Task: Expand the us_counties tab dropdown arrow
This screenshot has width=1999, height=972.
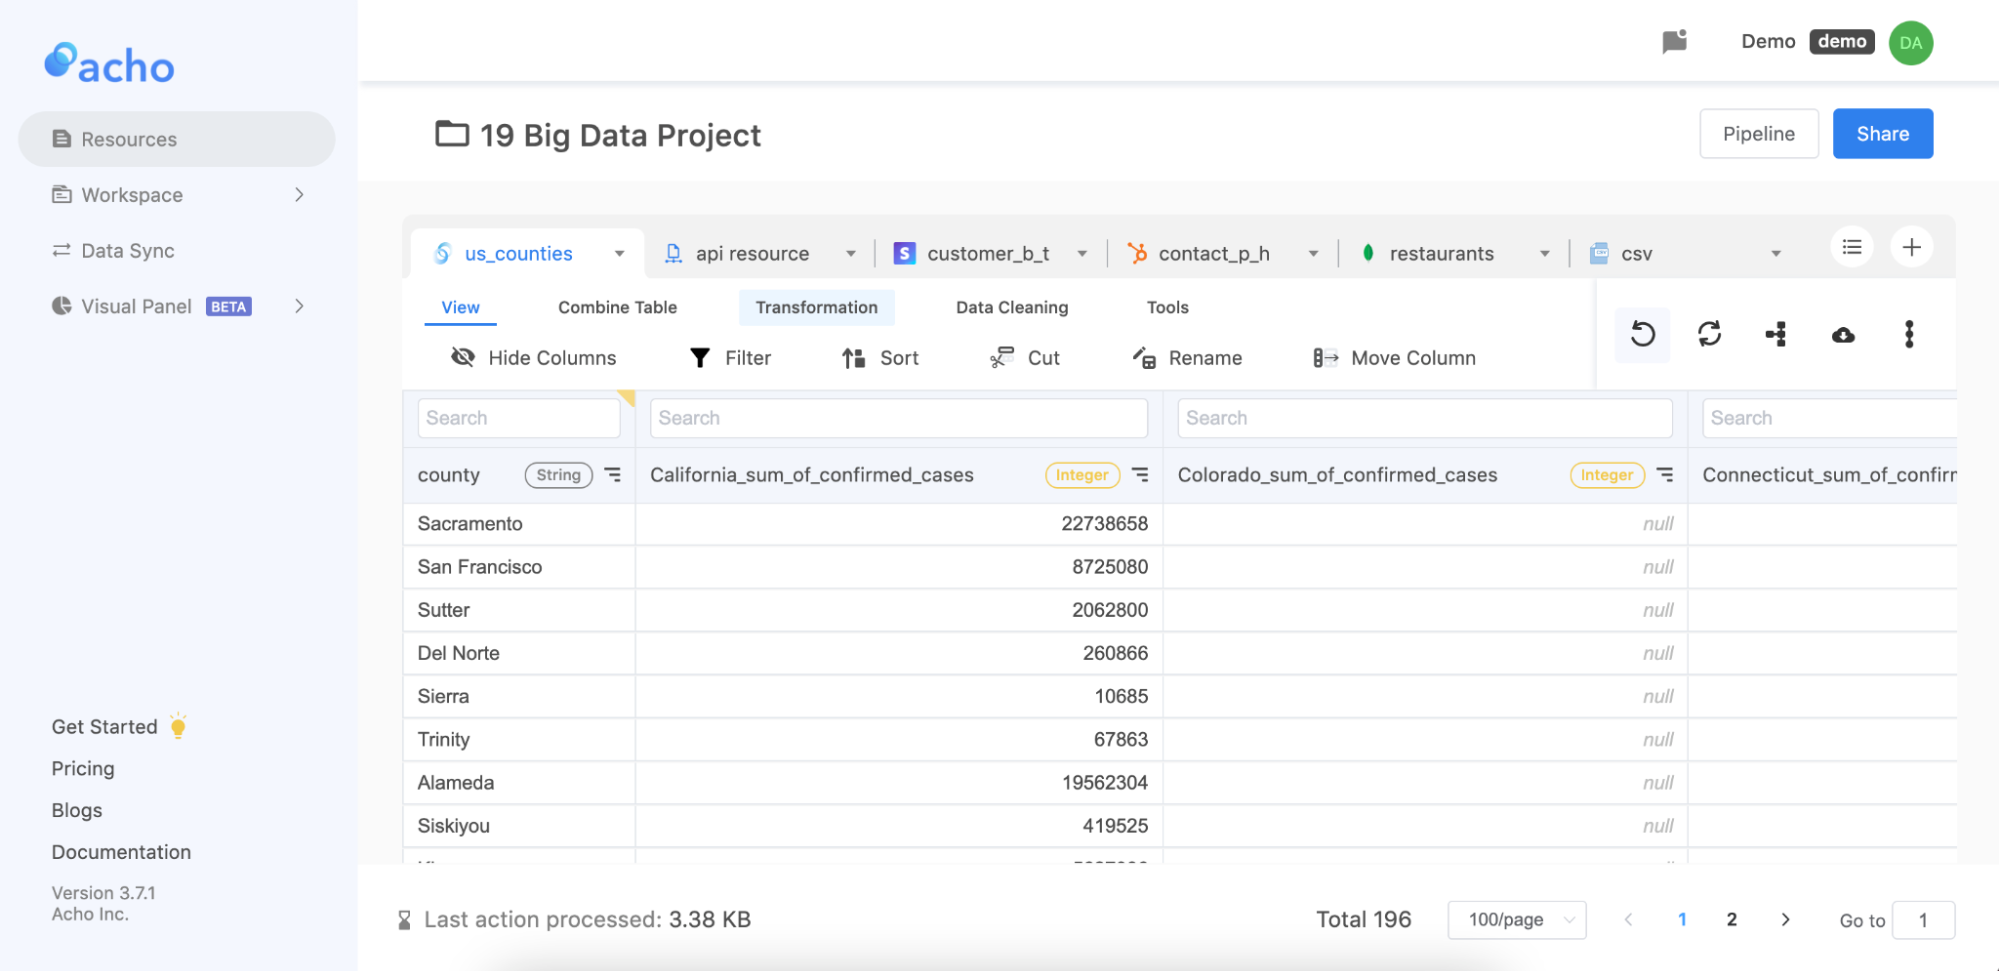Action: tap(618, 253)
